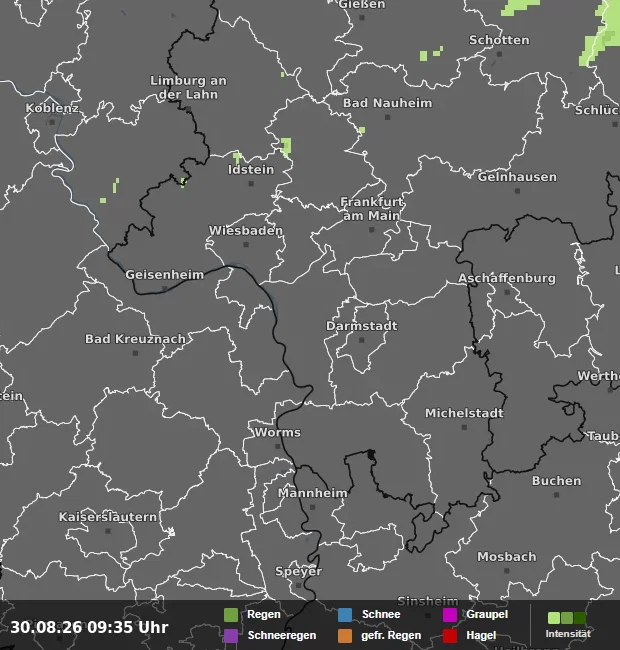Click the gefr. Regen legend text
This screenshot has height=650, width=620.
391,635
